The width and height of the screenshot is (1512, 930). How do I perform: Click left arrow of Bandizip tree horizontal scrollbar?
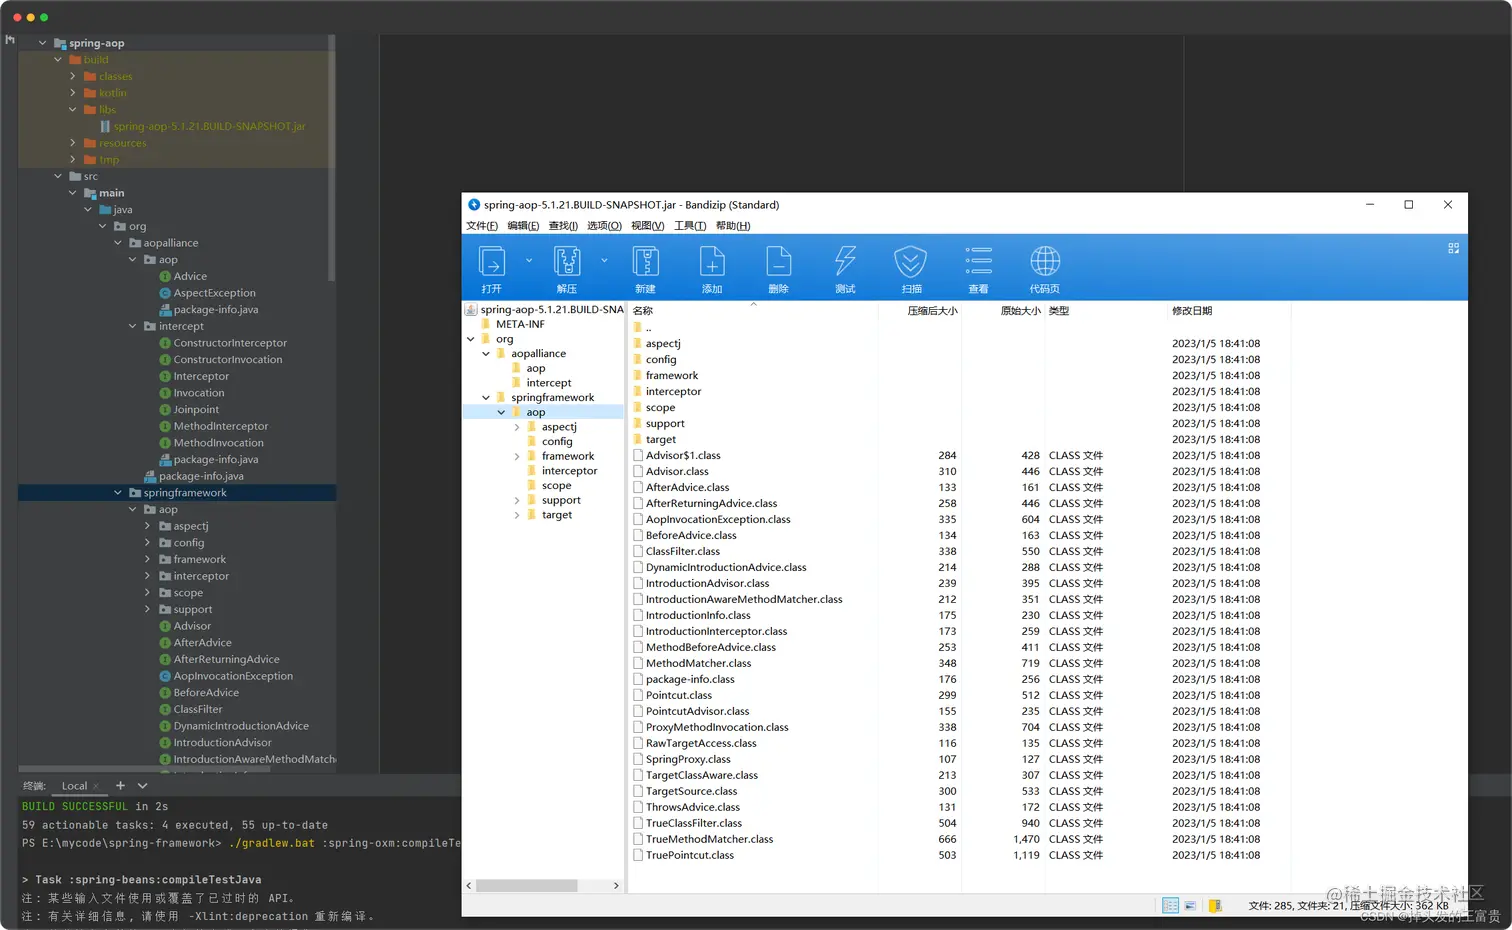pos(469,886)
